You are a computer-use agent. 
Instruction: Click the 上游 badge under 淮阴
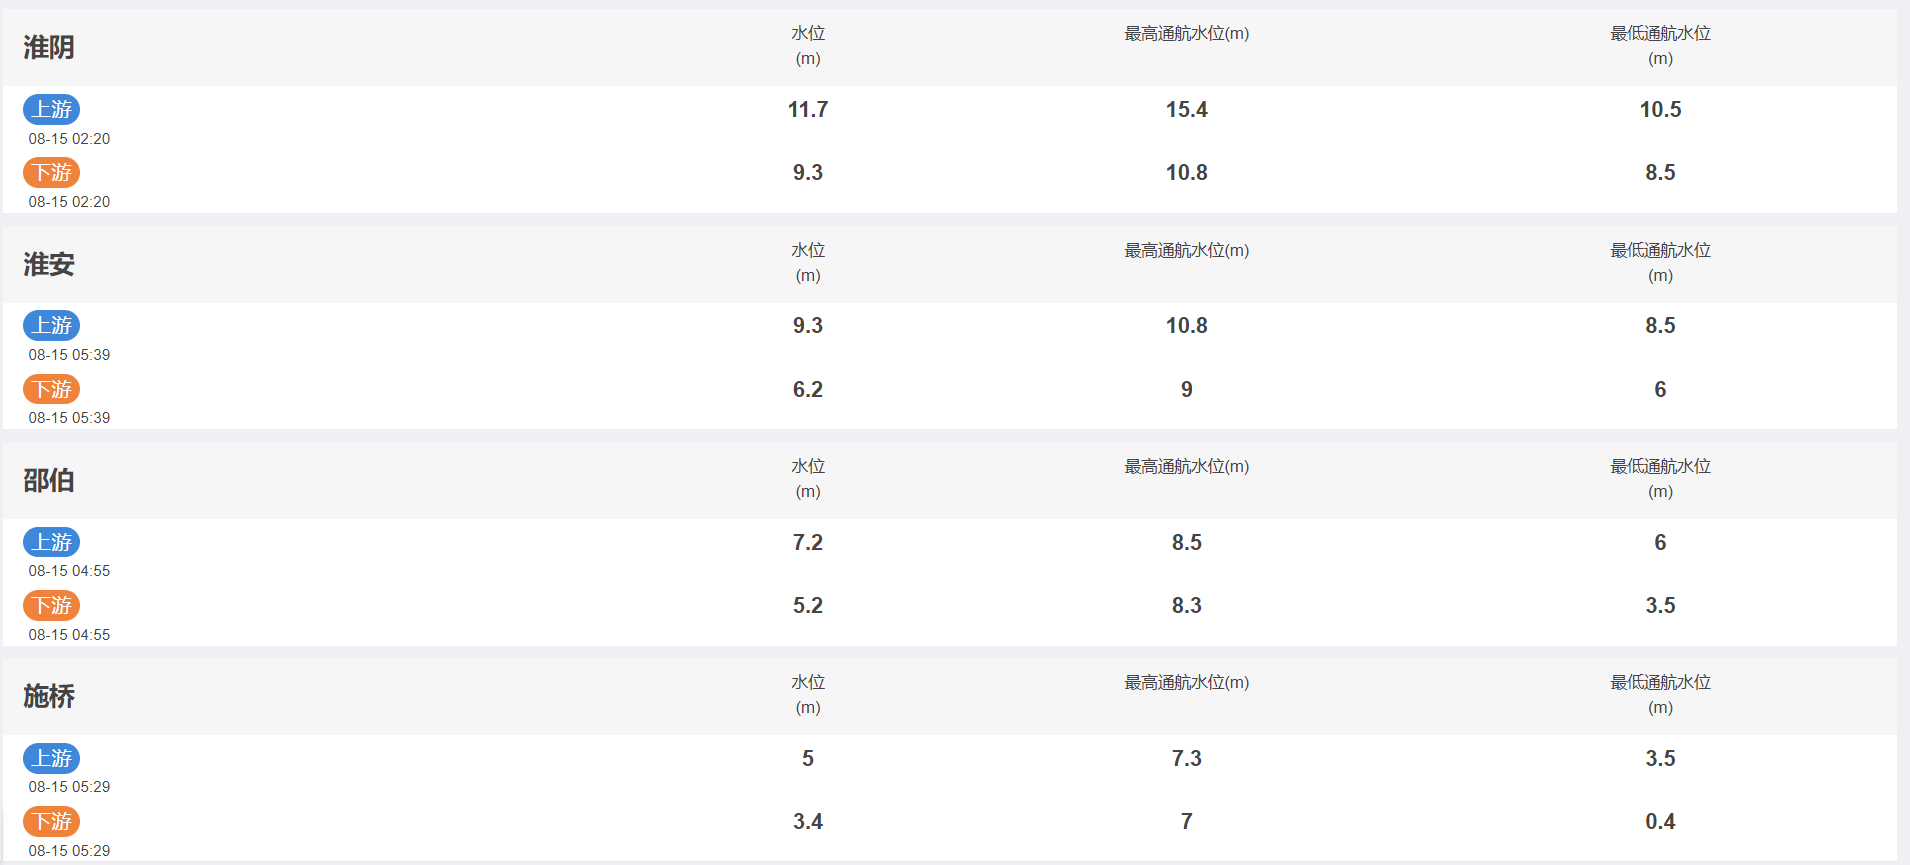coord(51,109)
